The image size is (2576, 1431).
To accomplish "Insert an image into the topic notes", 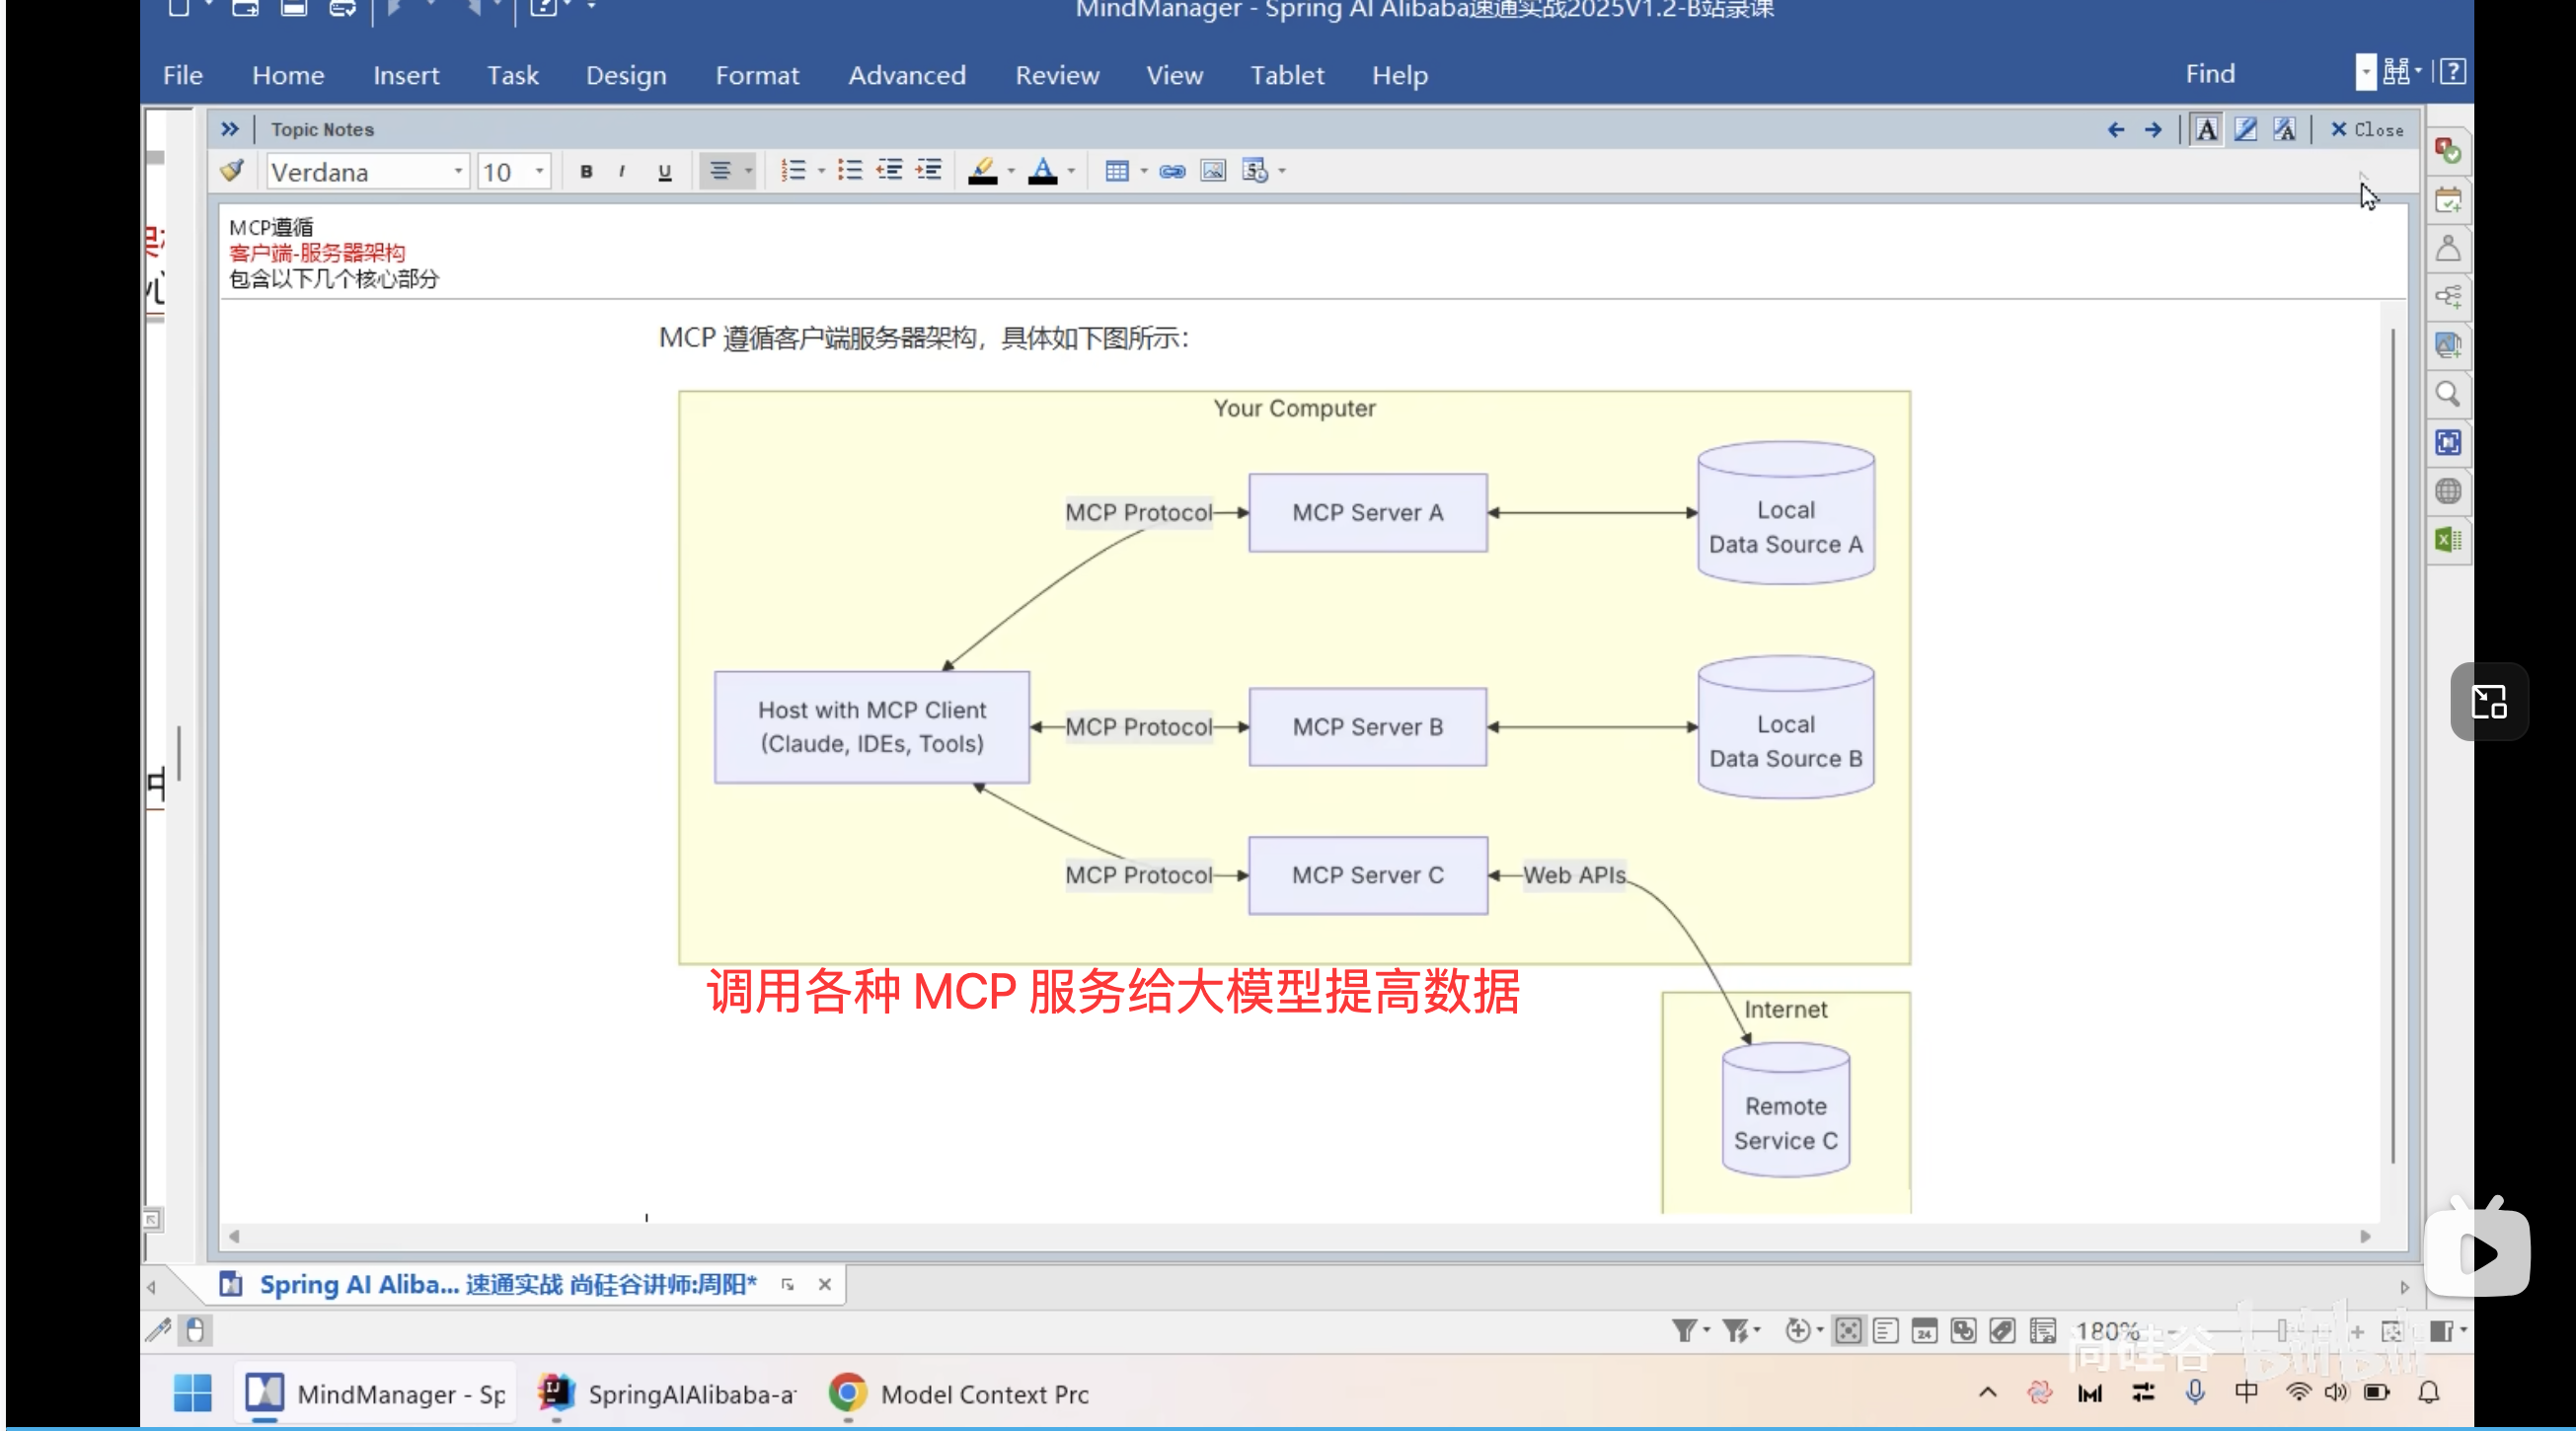I will [x=1212, y=170].
